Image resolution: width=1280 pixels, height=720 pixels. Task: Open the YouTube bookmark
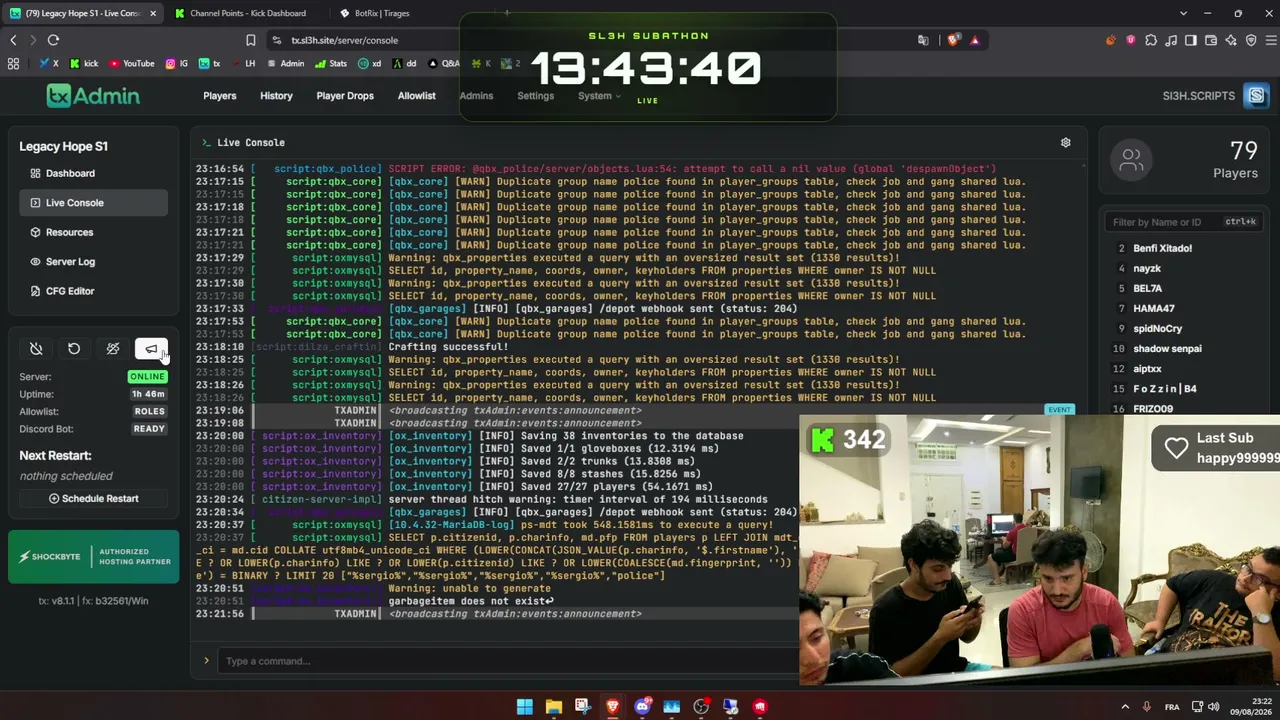pos(132,63)
